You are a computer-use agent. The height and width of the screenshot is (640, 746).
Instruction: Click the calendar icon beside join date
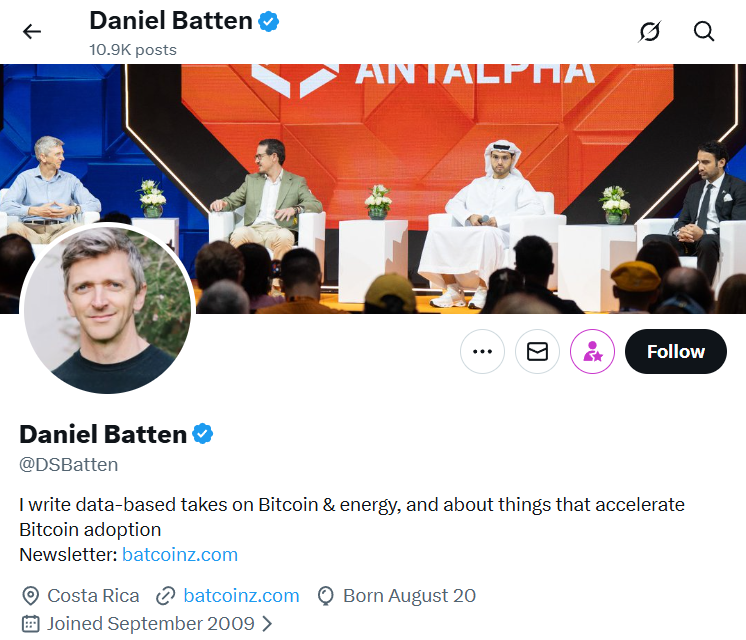[x=30, y=624]
